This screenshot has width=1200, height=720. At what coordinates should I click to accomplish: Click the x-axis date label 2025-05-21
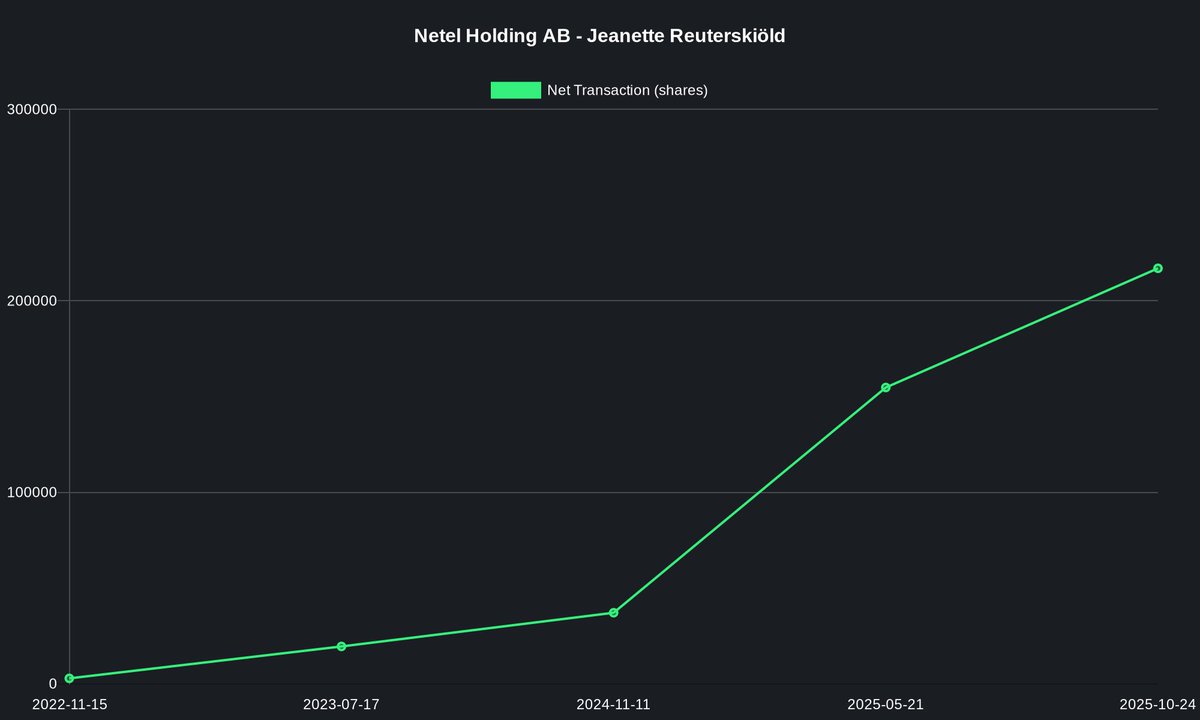tap(885, 704)
